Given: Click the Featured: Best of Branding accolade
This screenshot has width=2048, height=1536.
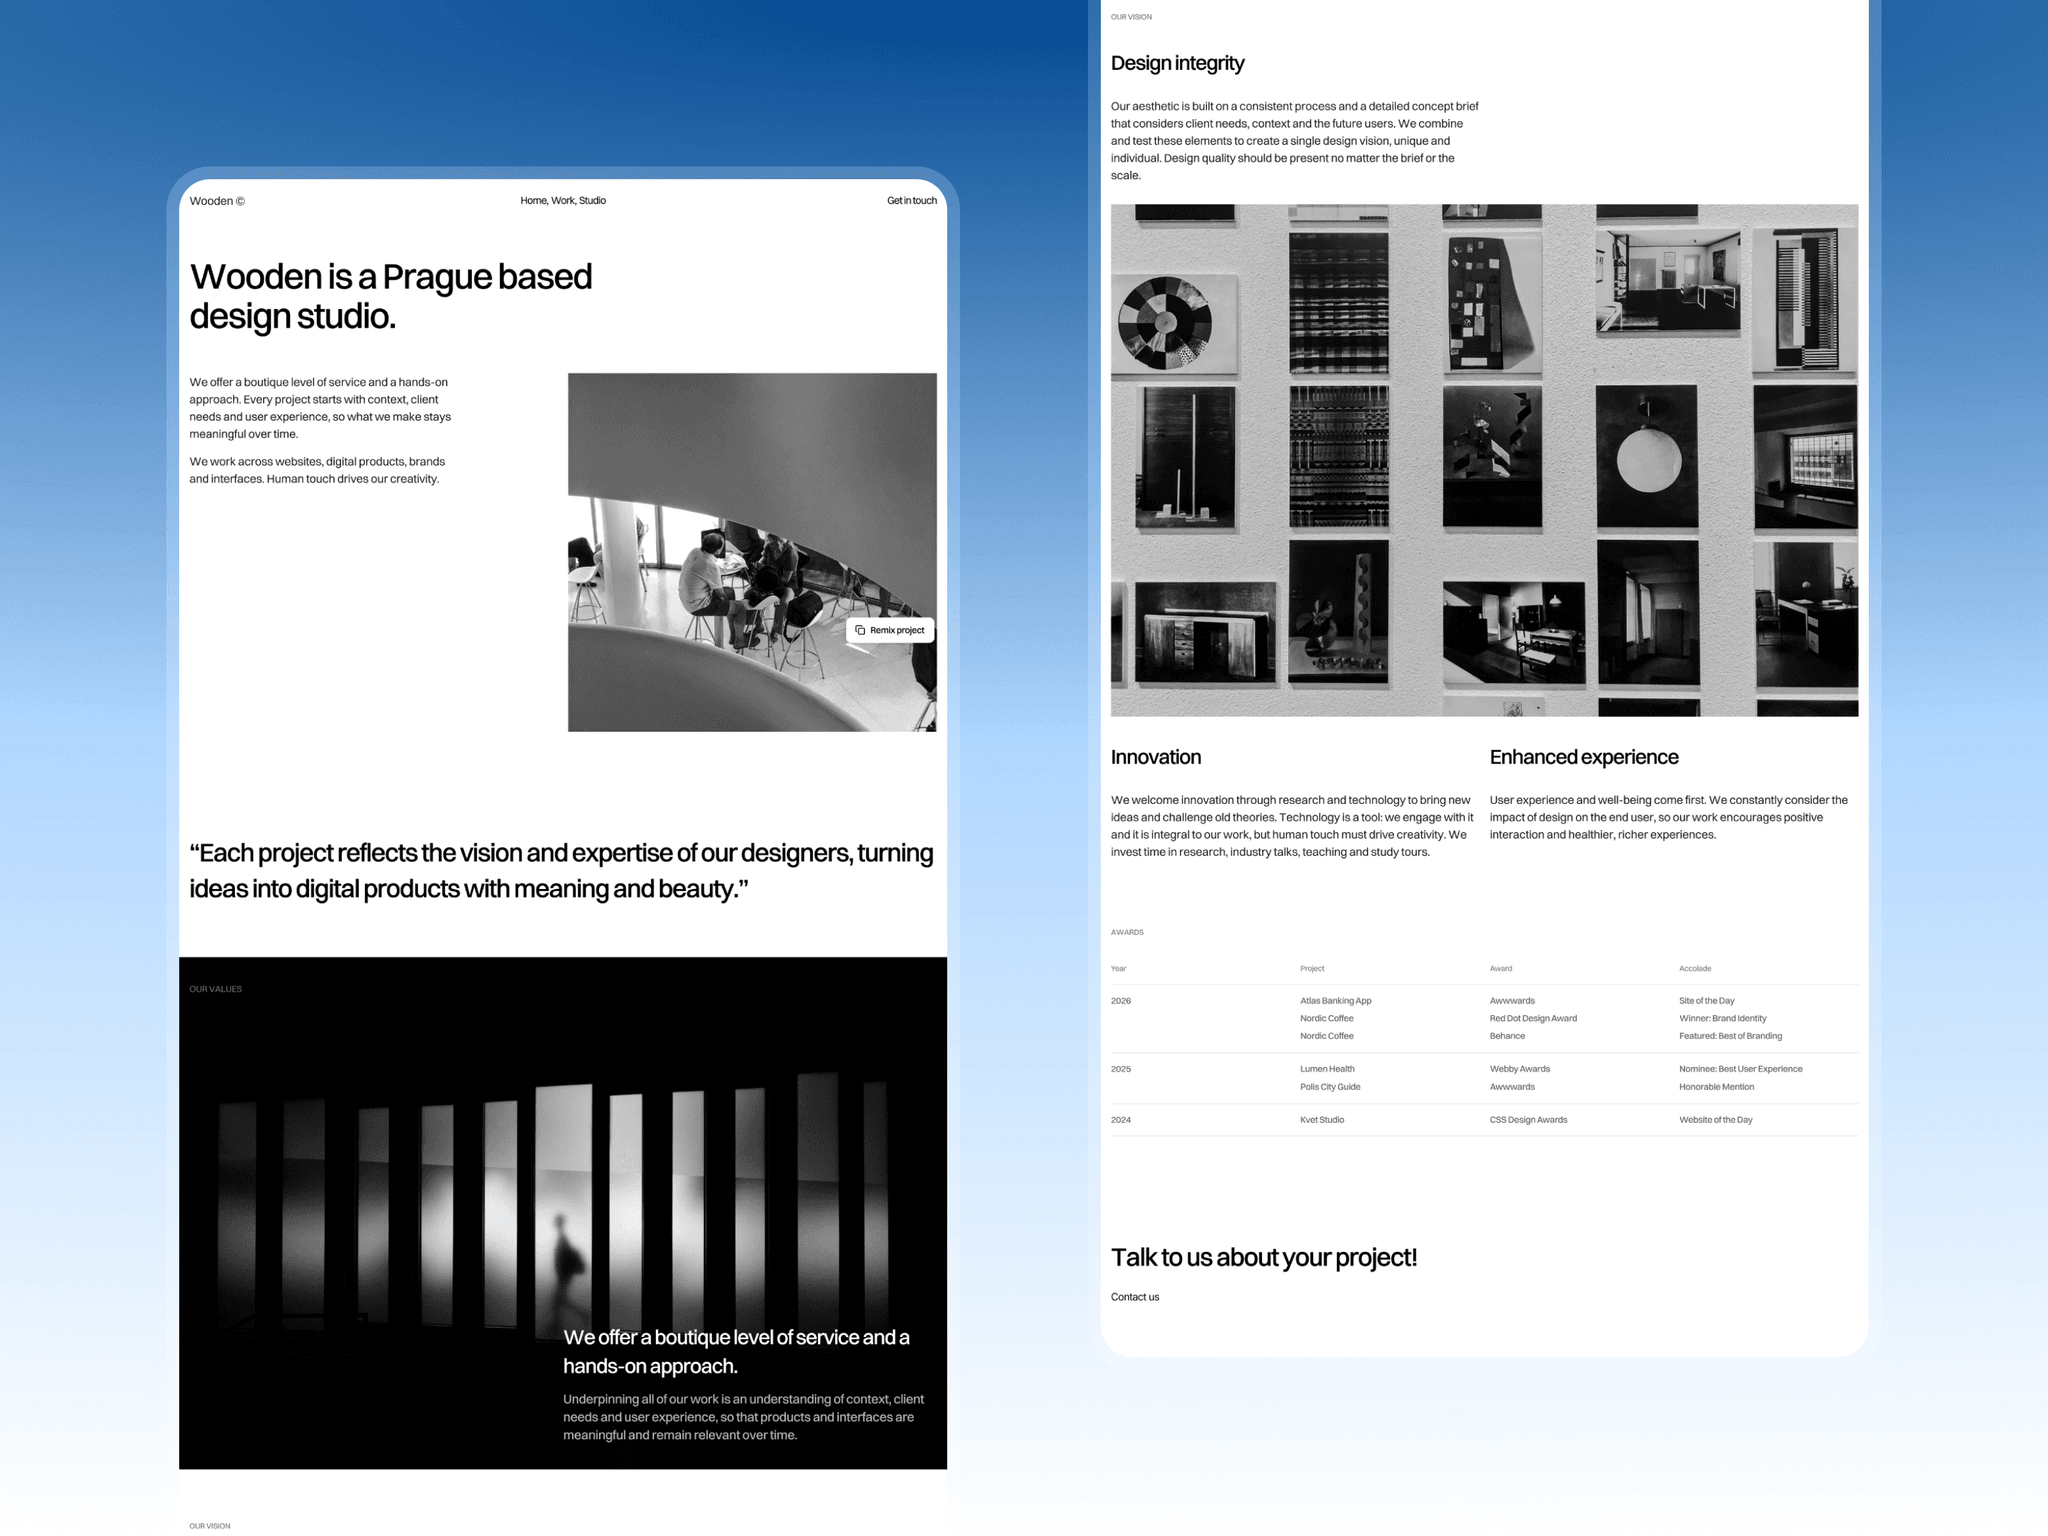Looking at the screenshot, I should [1730, 1036].
